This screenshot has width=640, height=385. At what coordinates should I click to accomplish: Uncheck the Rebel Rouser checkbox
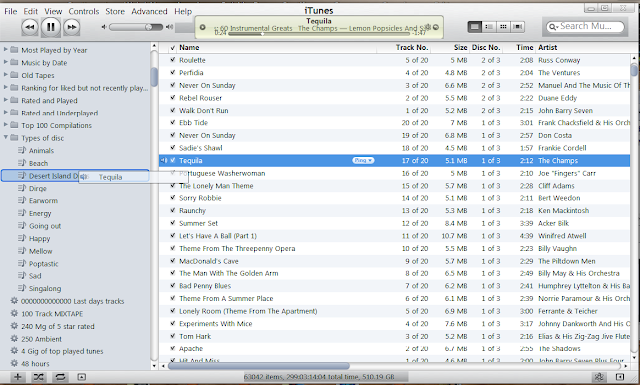(173, 98)
